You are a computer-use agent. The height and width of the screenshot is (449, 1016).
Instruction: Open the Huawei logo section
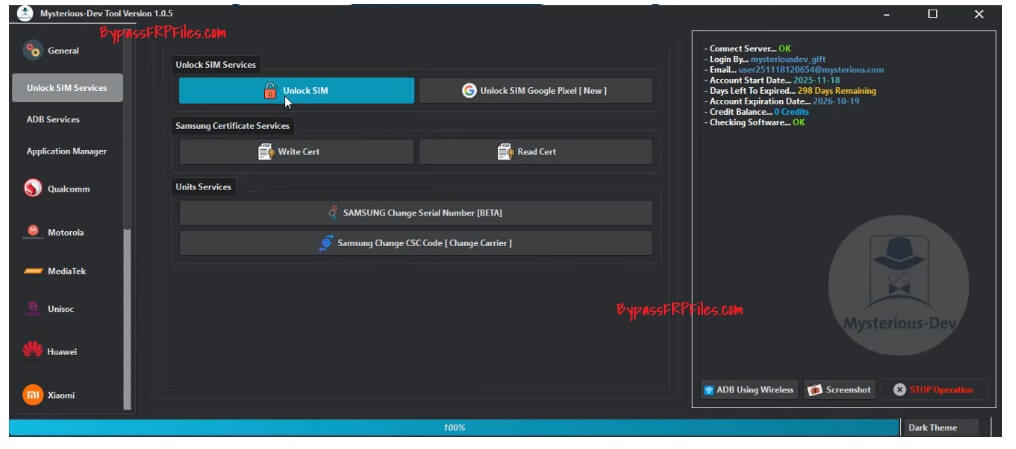32,351
